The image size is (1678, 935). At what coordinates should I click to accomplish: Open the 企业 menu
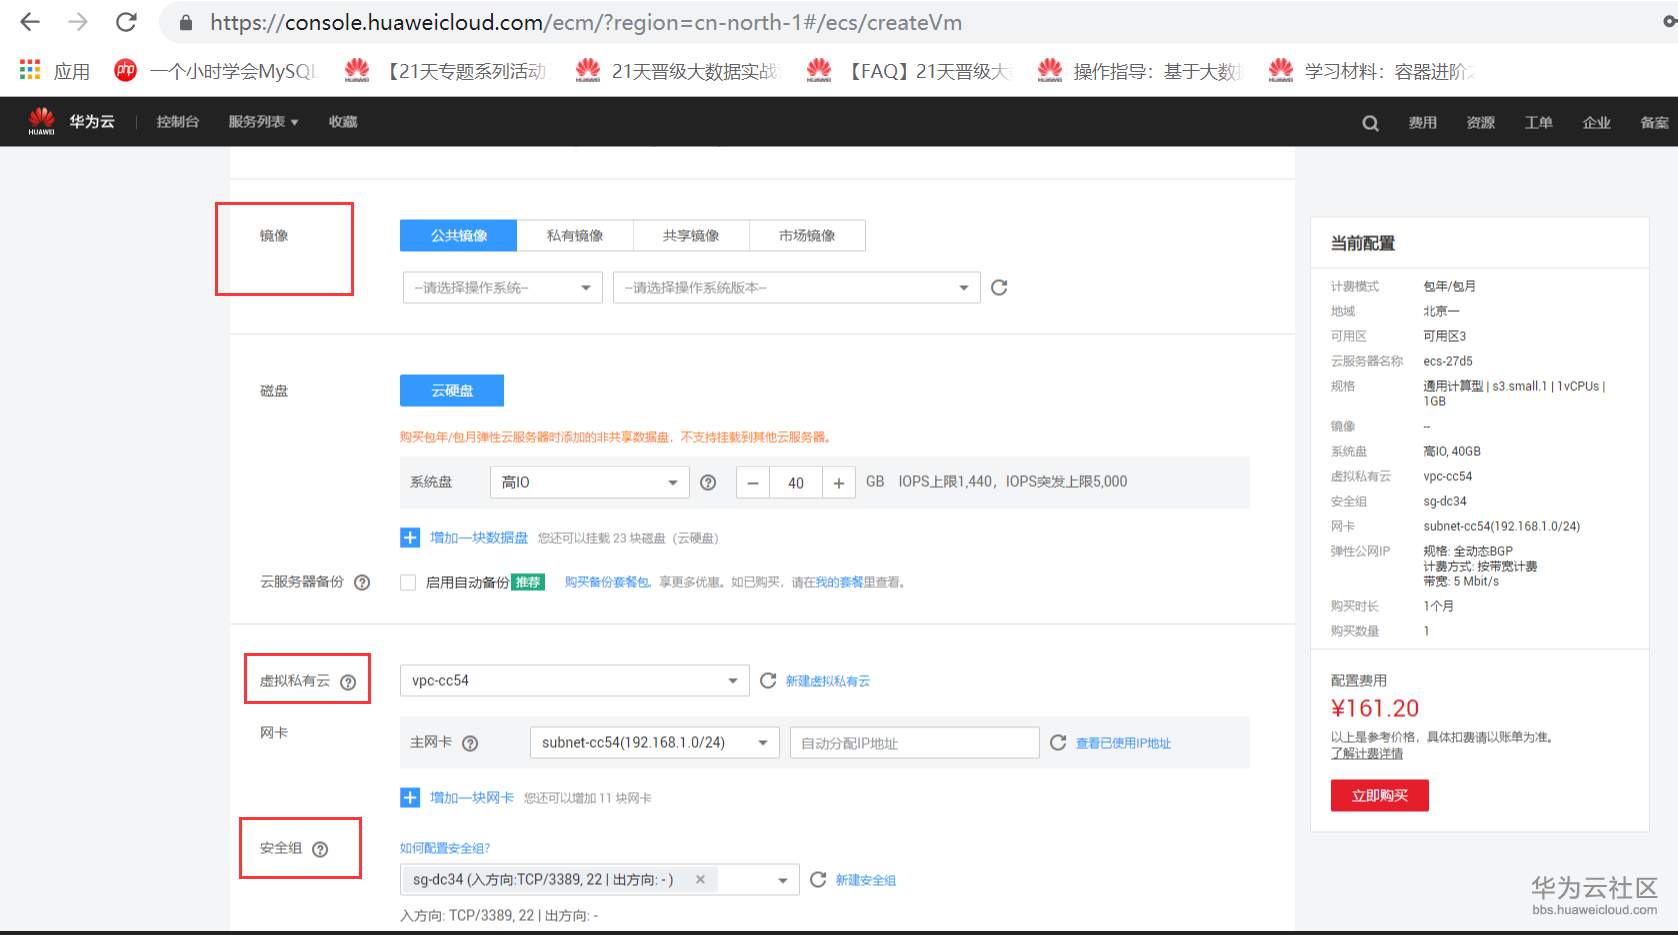point(1596,122)
